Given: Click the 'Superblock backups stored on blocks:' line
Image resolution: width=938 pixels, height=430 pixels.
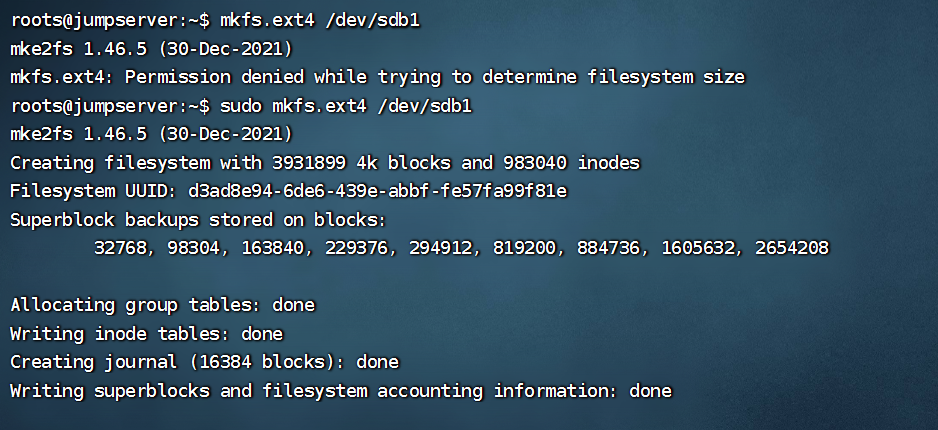Looking at the screenshot, I should coord(198,219).
